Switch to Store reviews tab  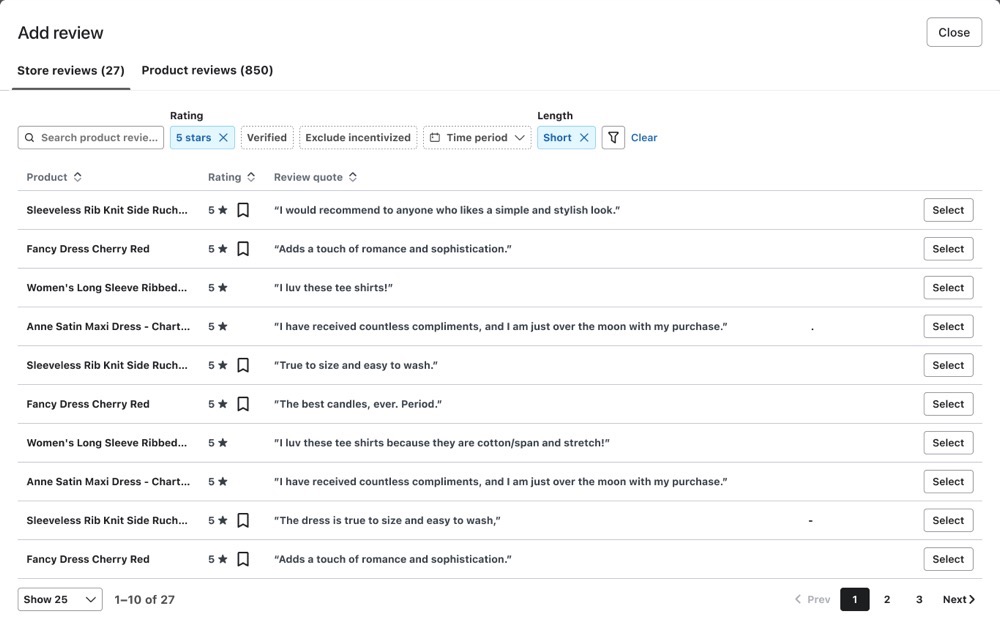pos(71,70)
